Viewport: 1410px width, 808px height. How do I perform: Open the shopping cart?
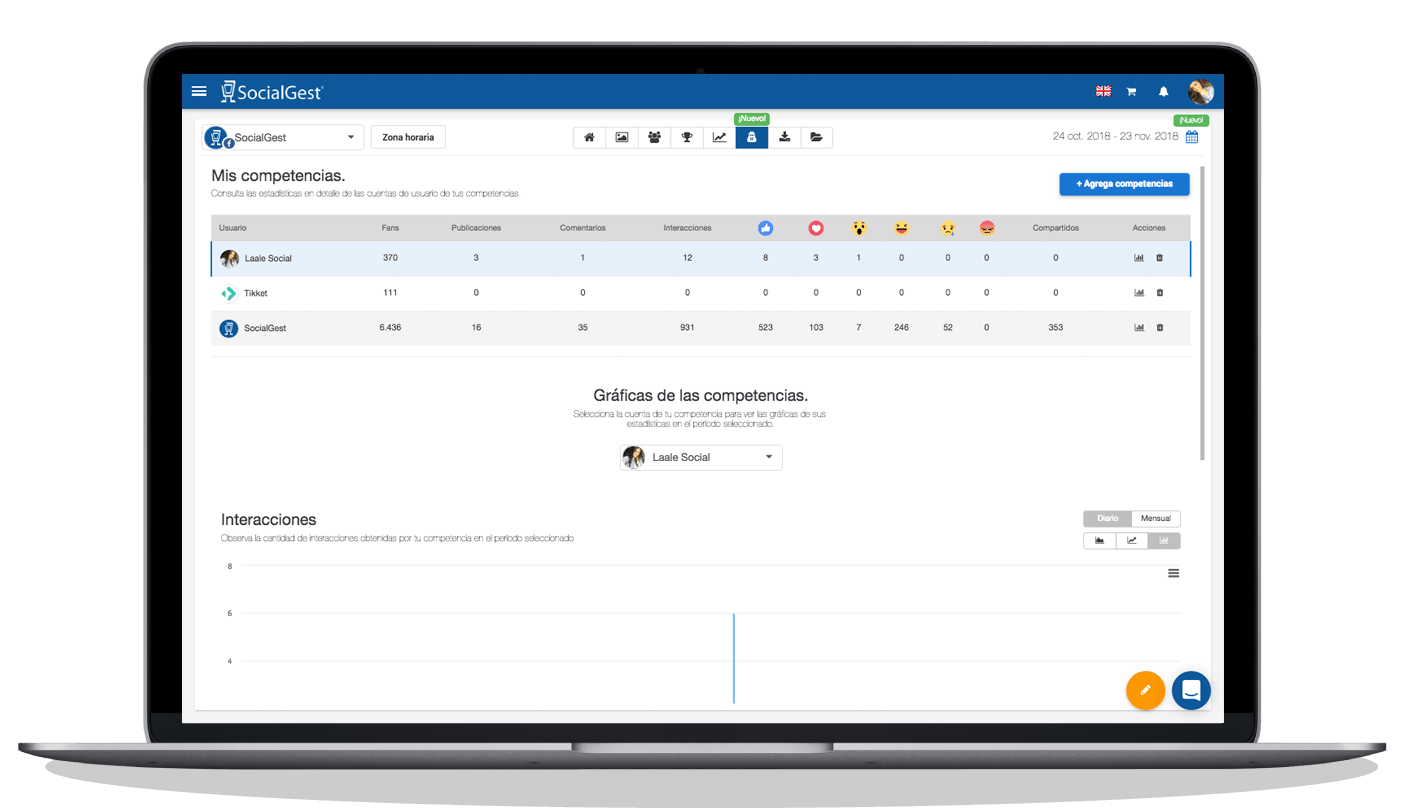1131,91
